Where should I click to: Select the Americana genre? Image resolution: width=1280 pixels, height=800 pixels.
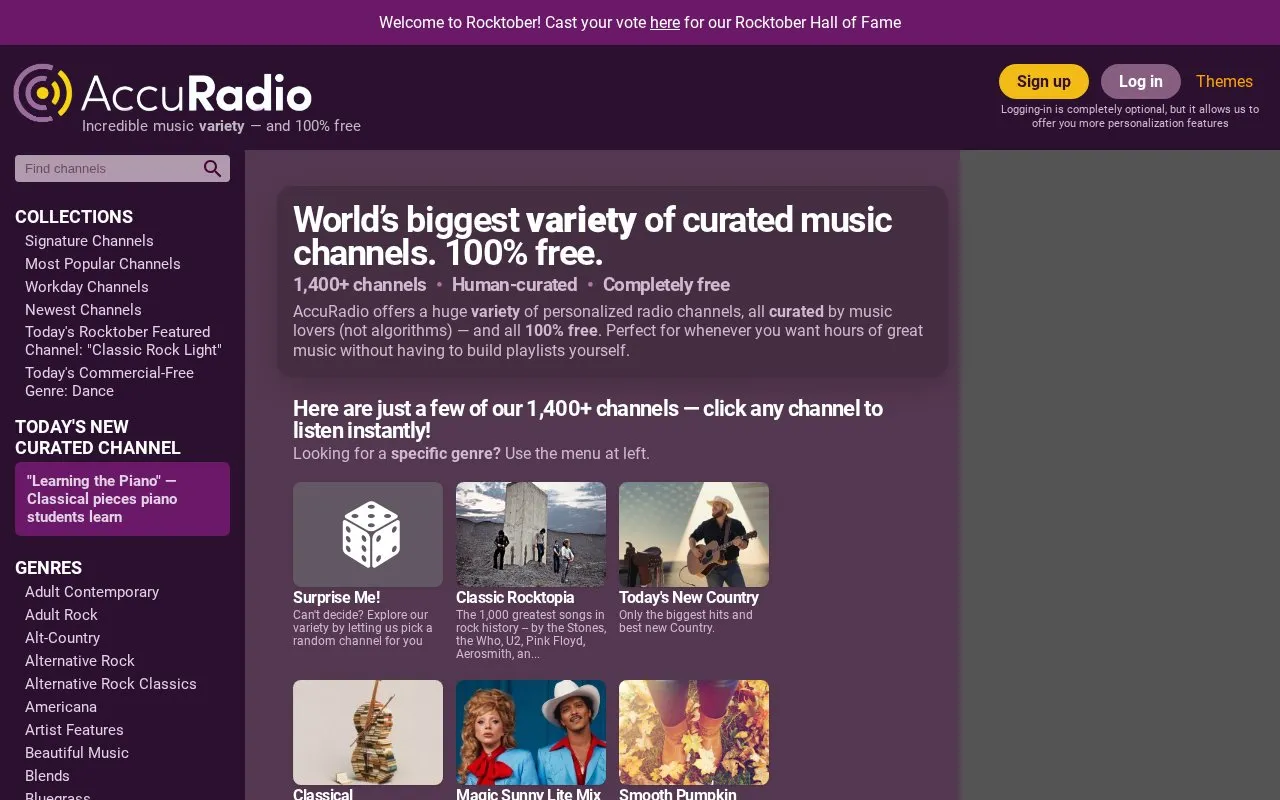click(x=61, y=707)
